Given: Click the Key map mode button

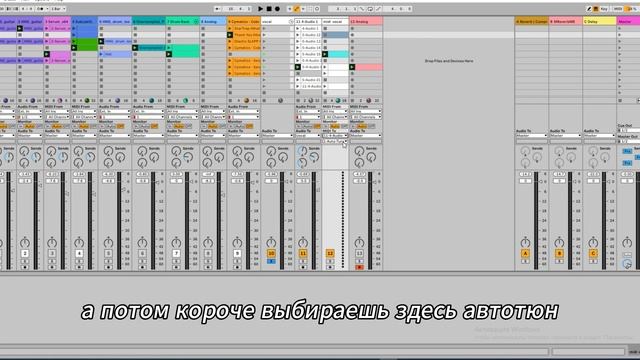Looking at the screenshot, I should [x=604, y=9].
